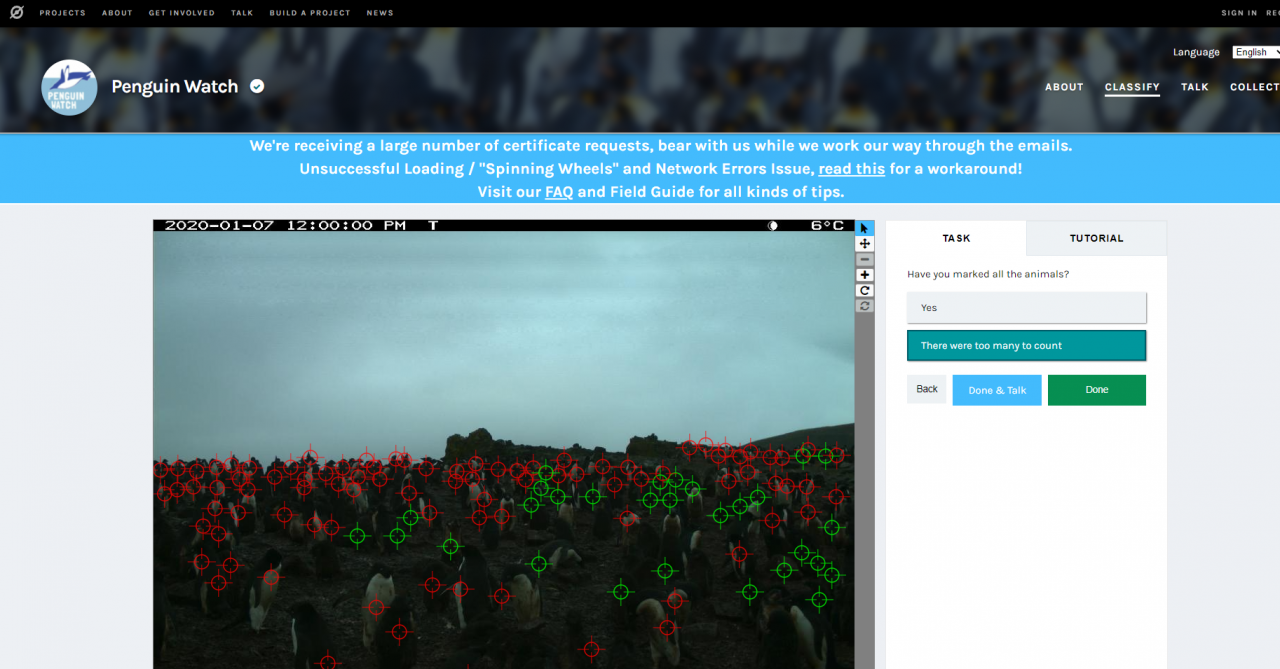Reset the subject image view
The width and height of the screenshot is (1280, 669).
(x=865, y=306)
